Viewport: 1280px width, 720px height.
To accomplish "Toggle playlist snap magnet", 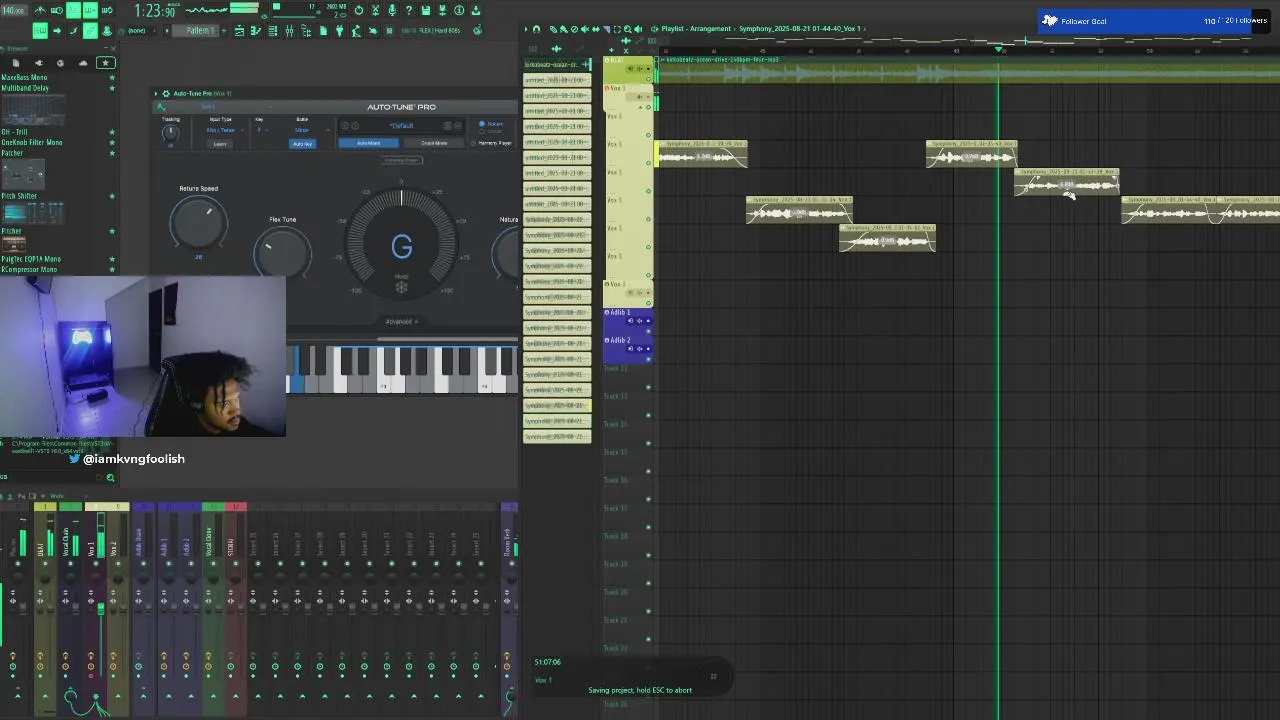I will (x=536, y=29).
